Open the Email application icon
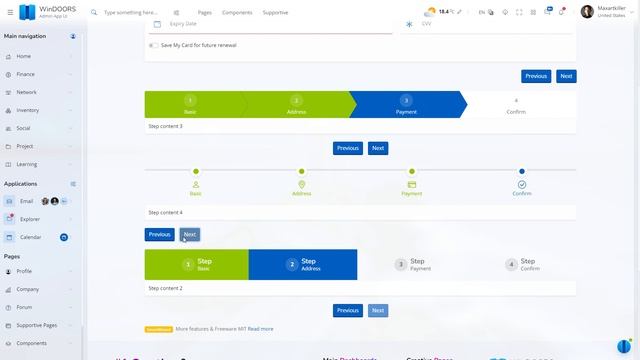Screen dimensions: 640x360 click(9, 201)
